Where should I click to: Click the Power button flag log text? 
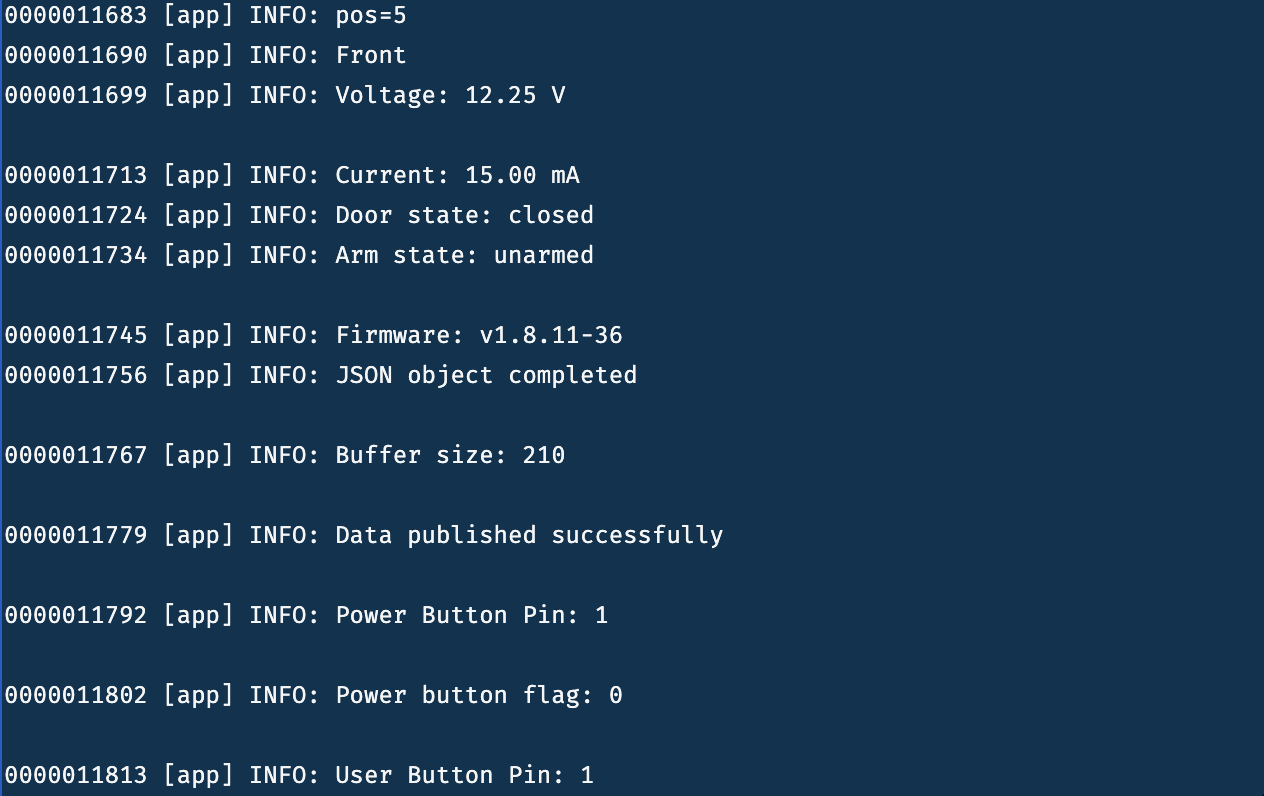(x=478, y=696)
